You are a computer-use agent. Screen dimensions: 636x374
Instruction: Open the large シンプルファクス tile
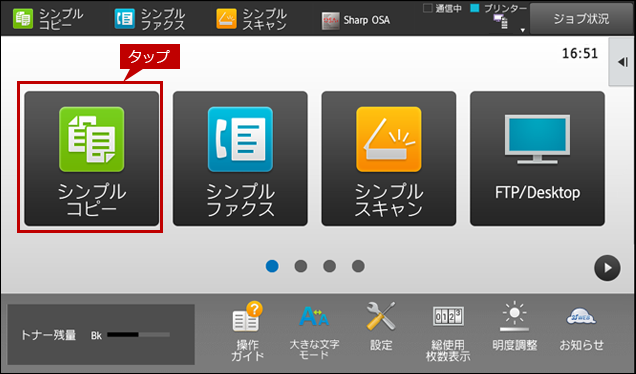coord(240,159)
